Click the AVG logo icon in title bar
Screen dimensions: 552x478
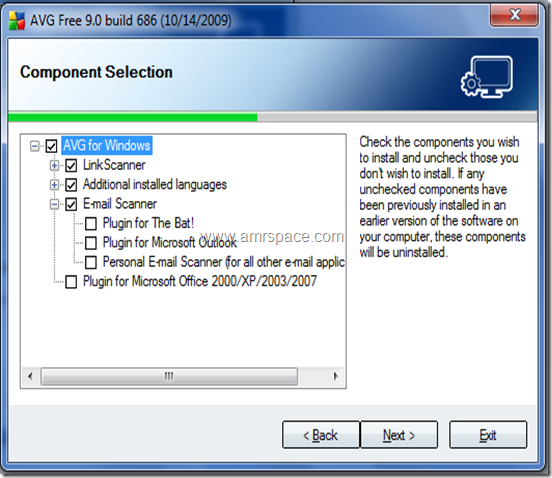pos(17,21)
